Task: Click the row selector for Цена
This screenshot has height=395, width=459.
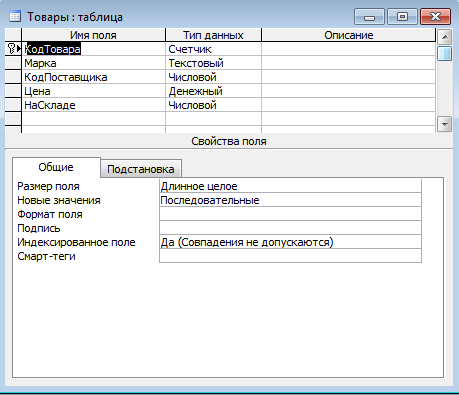Action: [13, 91]
